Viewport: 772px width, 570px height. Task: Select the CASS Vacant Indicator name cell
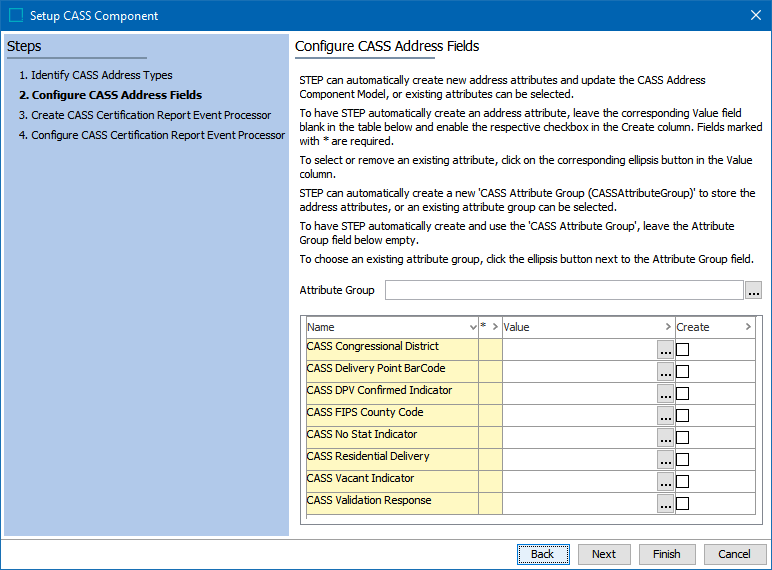click(x=392, y=481)
